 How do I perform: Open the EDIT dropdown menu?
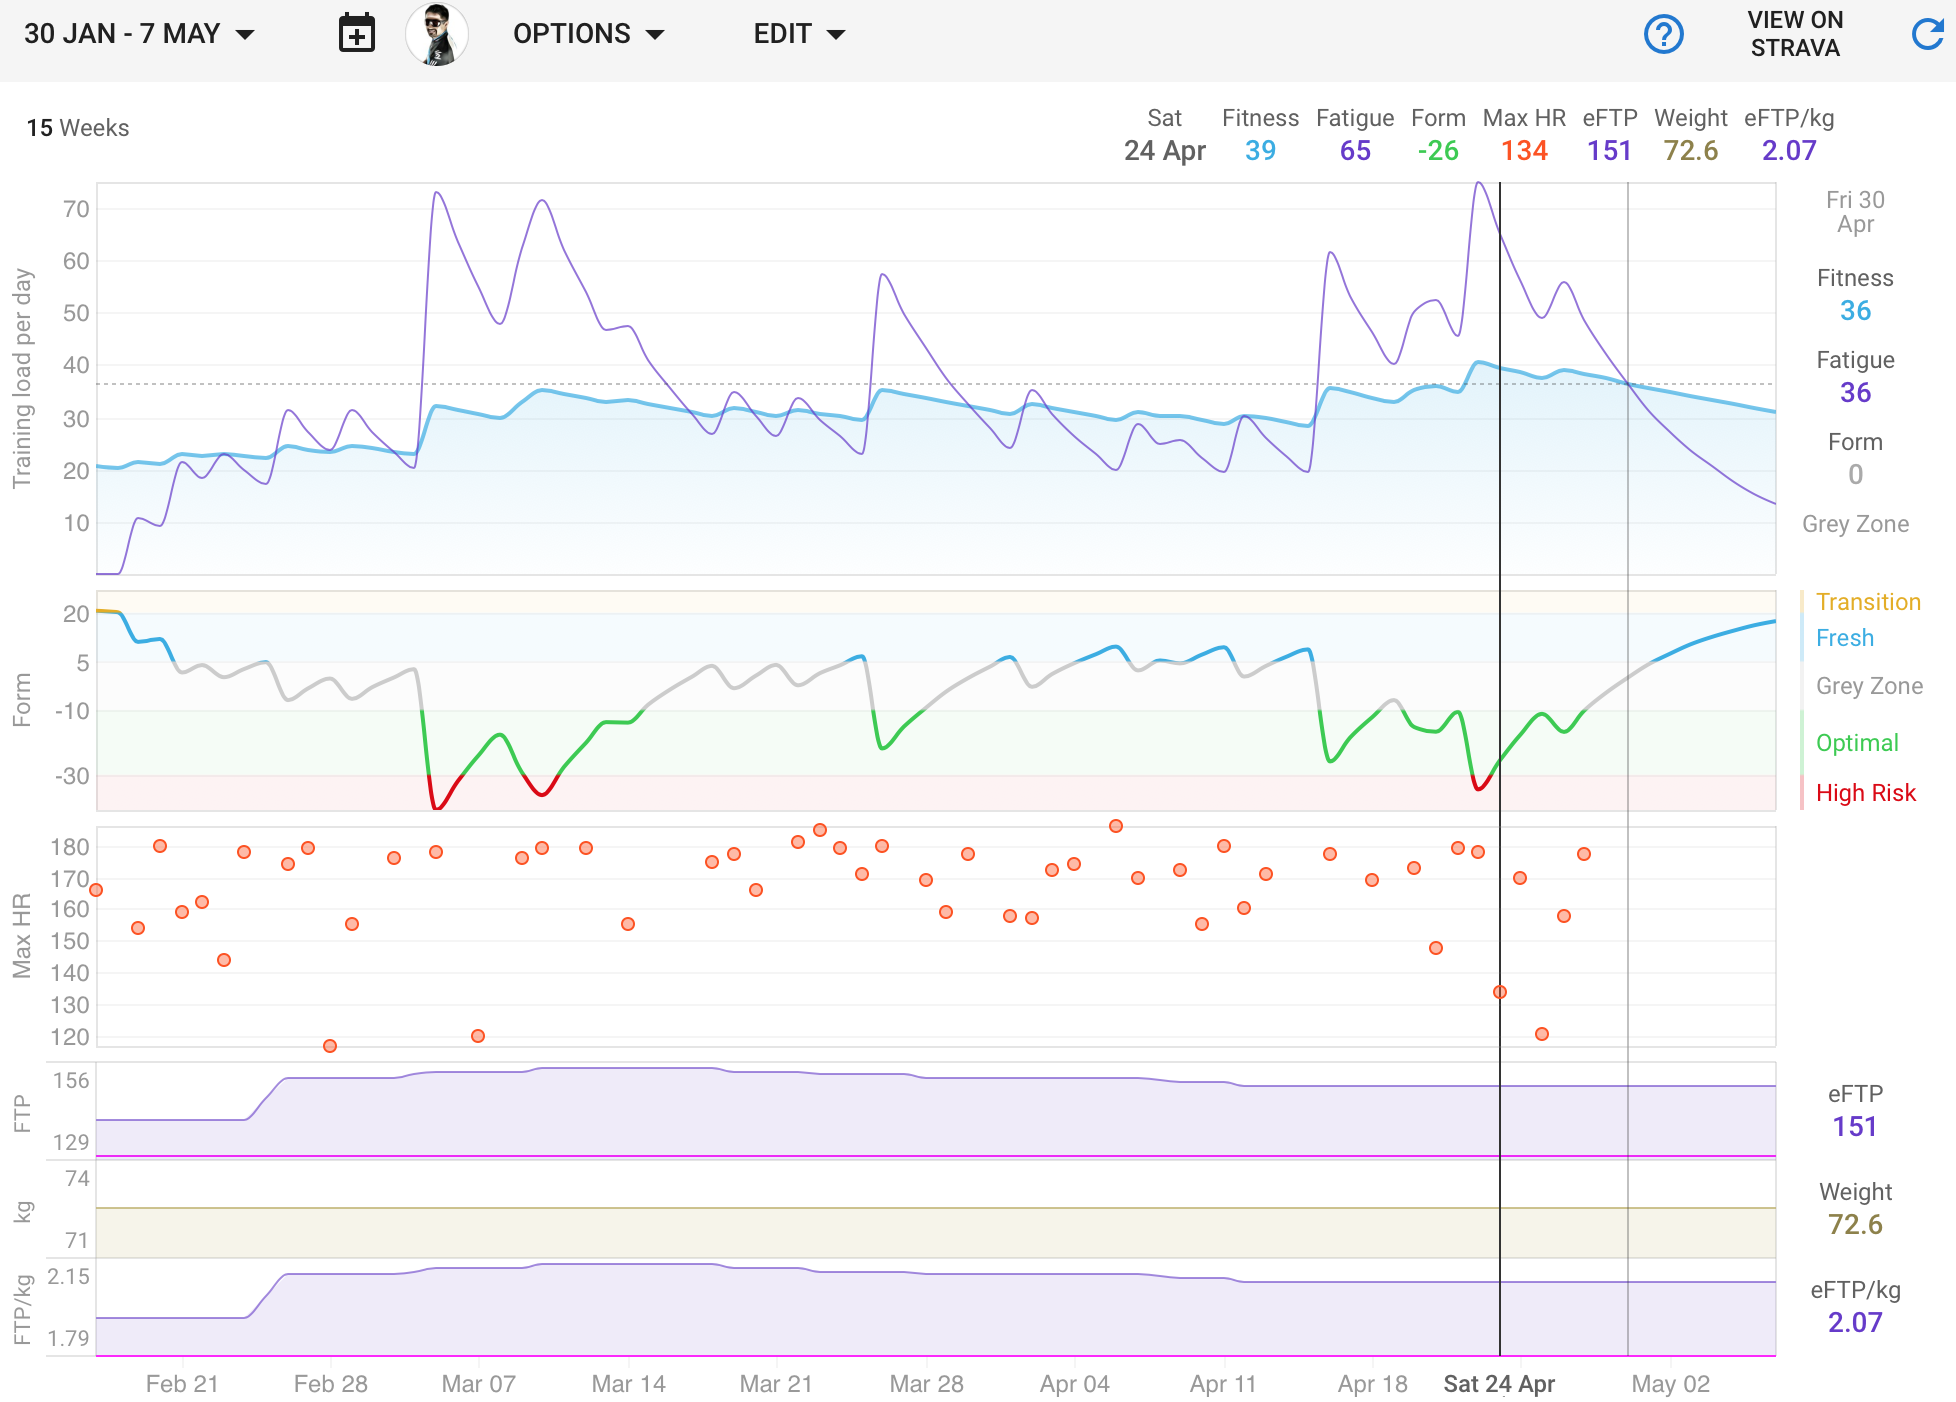[798, 34]
